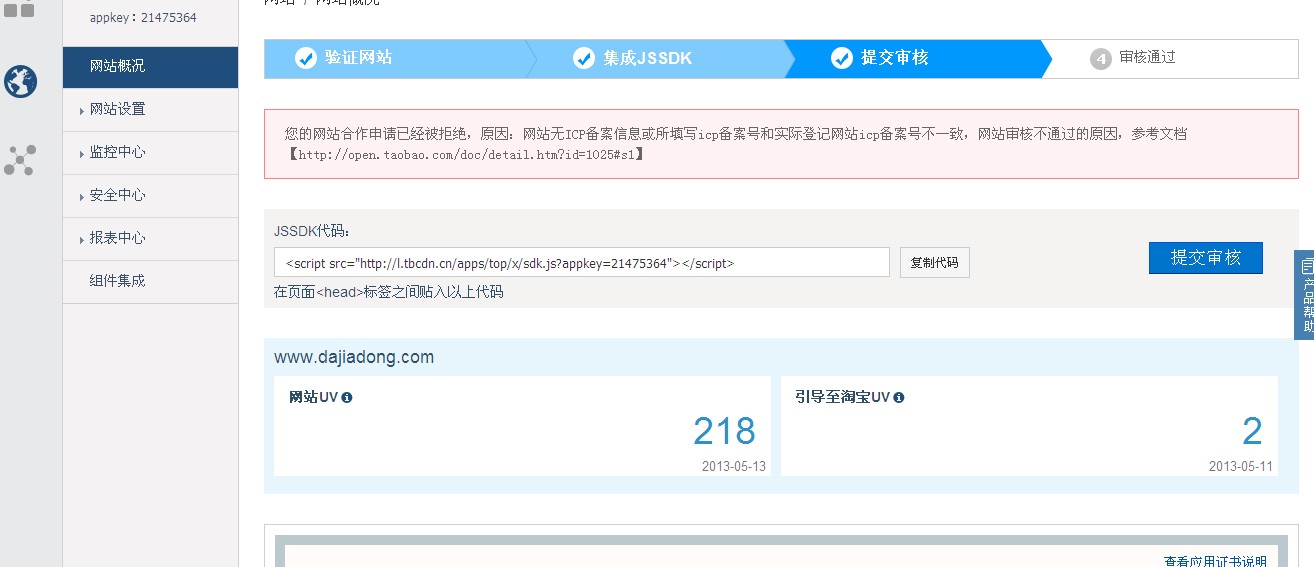The height and width of the screenshot is (567, 1314).
Task: Open 查看应用证书说明 link
Action: [1215, 561]
